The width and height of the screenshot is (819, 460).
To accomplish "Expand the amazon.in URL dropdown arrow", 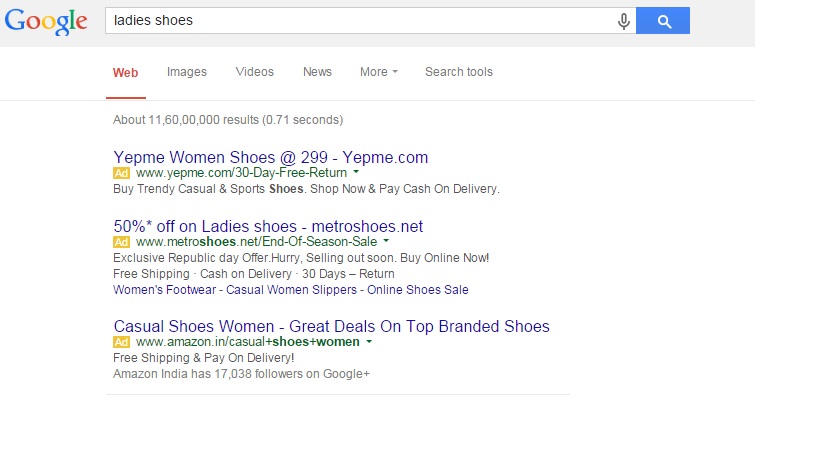I will coord(369,341).
